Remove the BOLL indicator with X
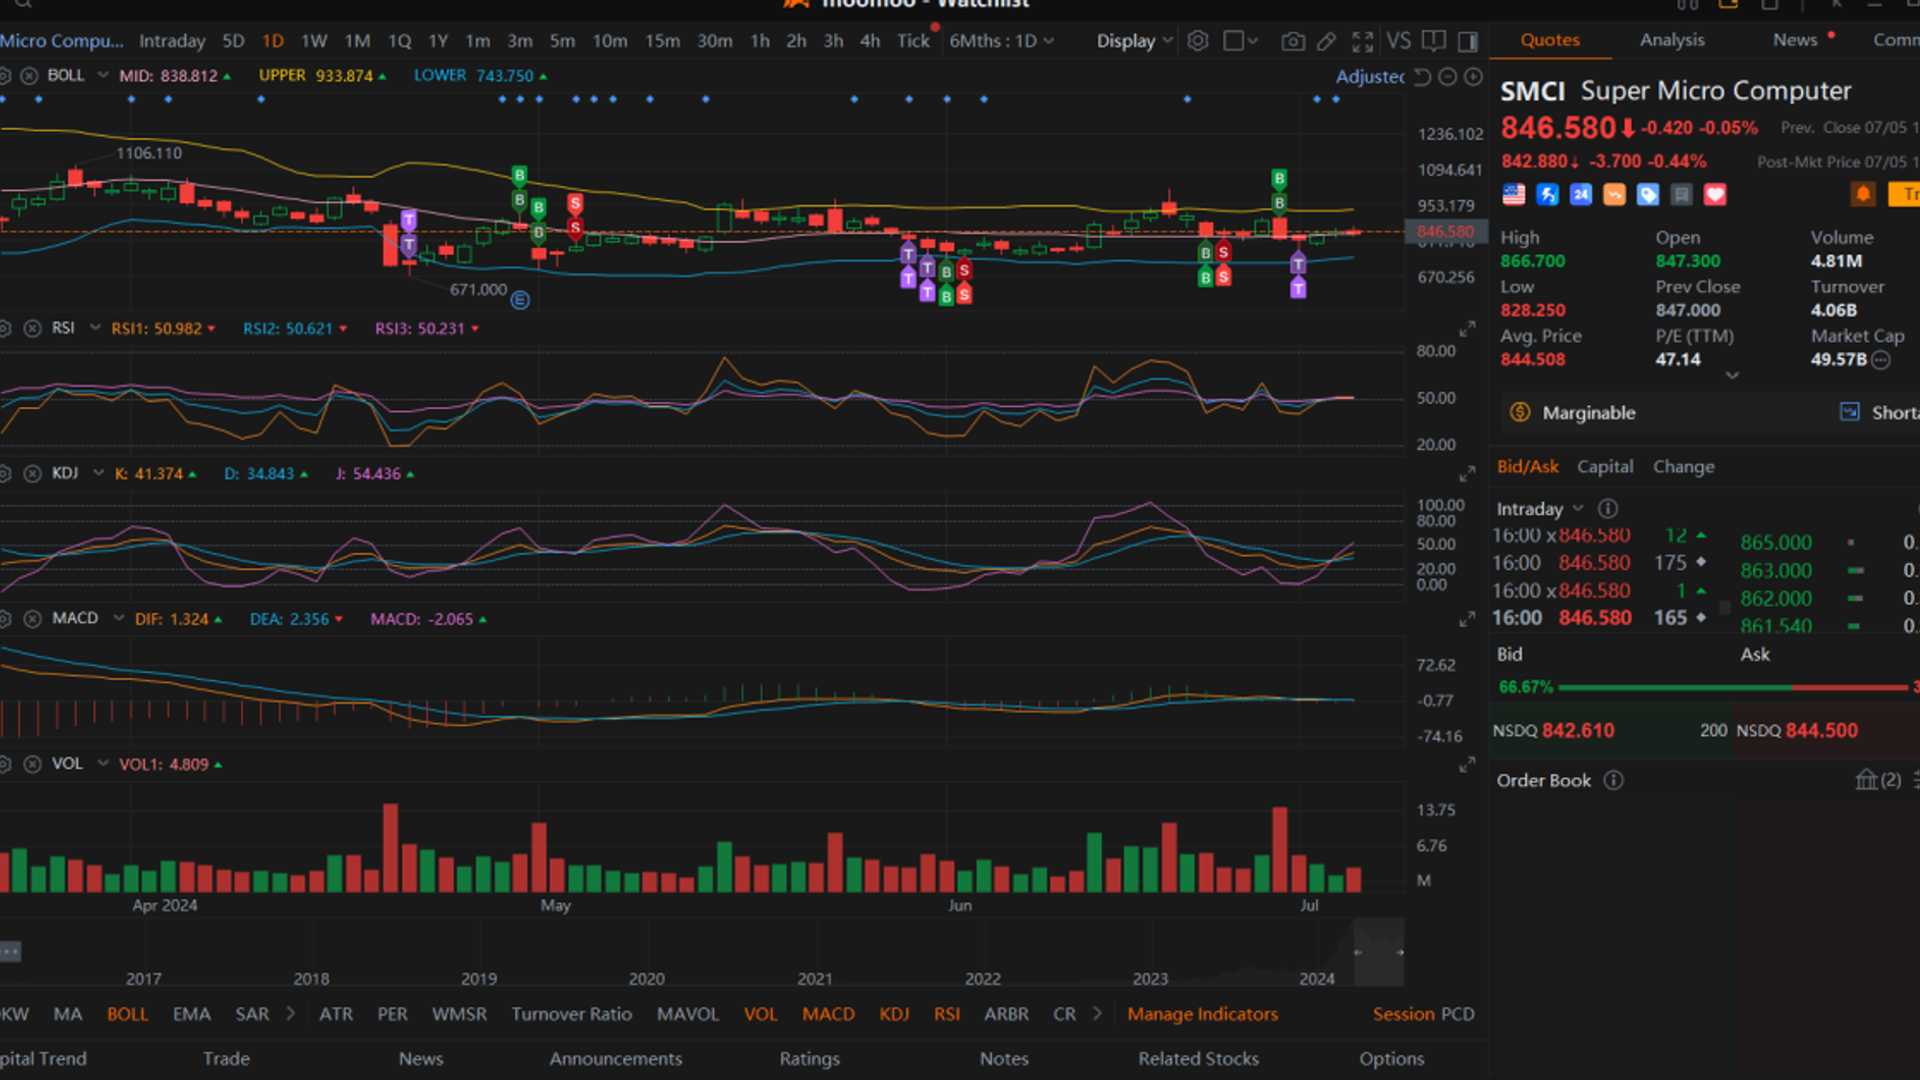The height and width of the screenshot is (1080, 1920). click(30, 76)
